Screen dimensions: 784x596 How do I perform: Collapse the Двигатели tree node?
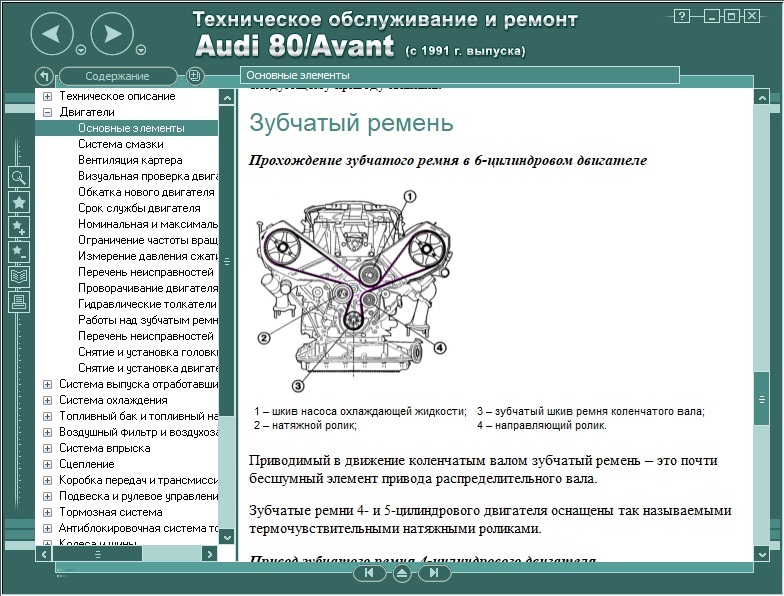[x=48, y=112]
